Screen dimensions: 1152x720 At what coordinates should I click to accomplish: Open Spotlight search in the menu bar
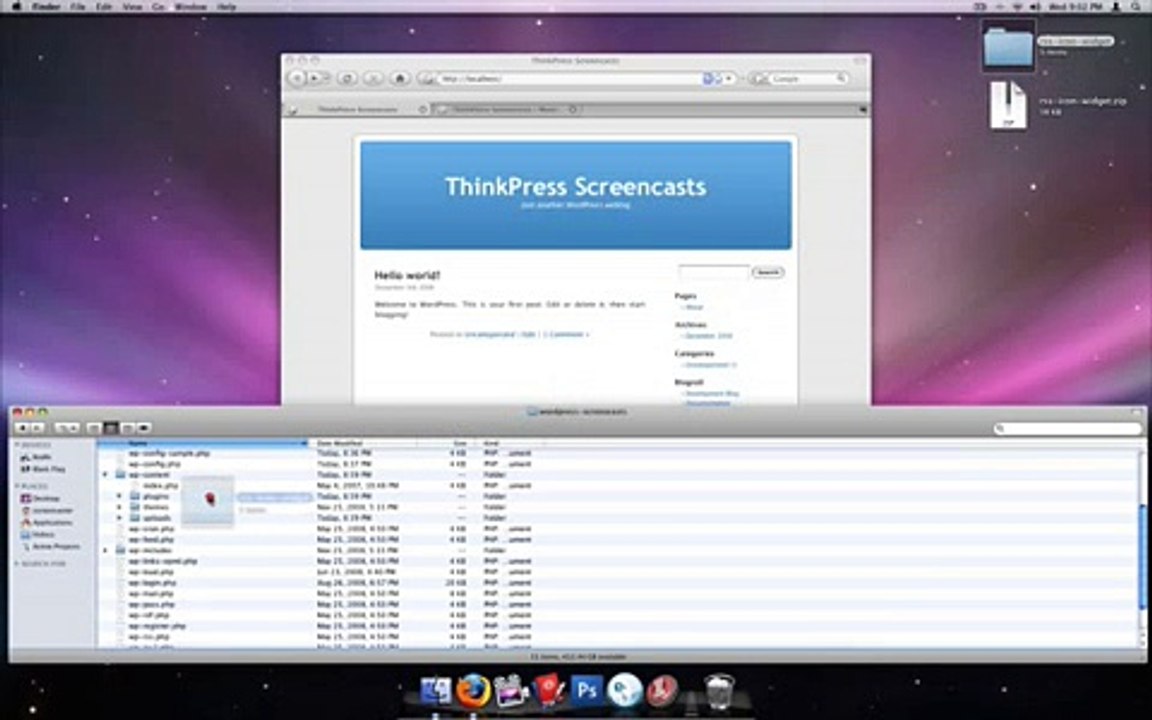(1137, 6)
